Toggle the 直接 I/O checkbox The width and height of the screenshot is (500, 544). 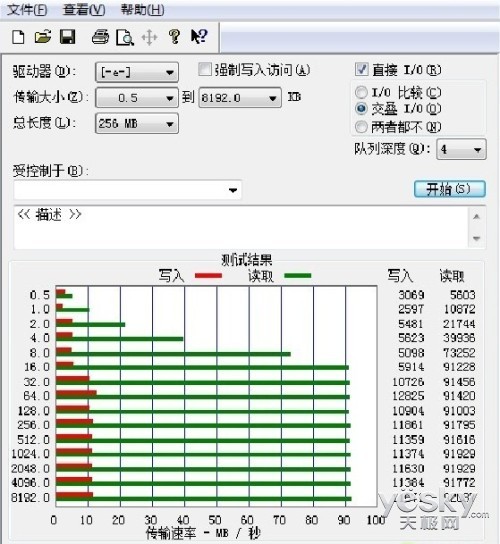click(x=362, y=69)
